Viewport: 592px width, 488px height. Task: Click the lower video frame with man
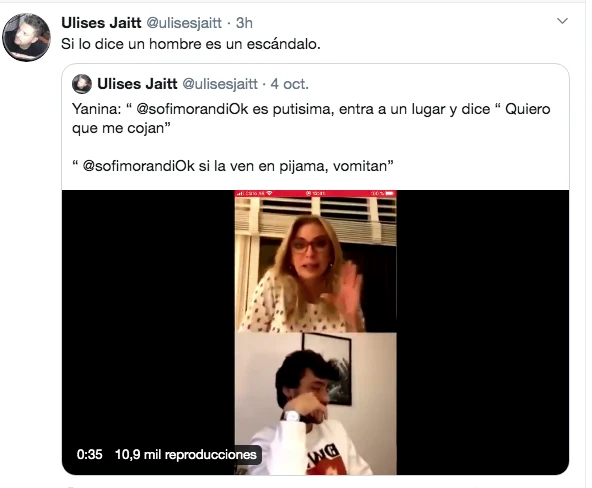pos(316,403)
